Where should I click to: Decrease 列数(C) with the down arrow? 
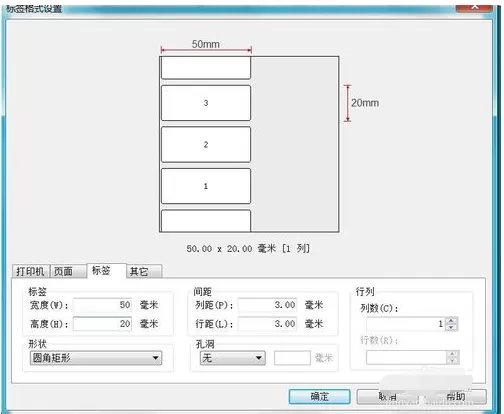point(452,327)
